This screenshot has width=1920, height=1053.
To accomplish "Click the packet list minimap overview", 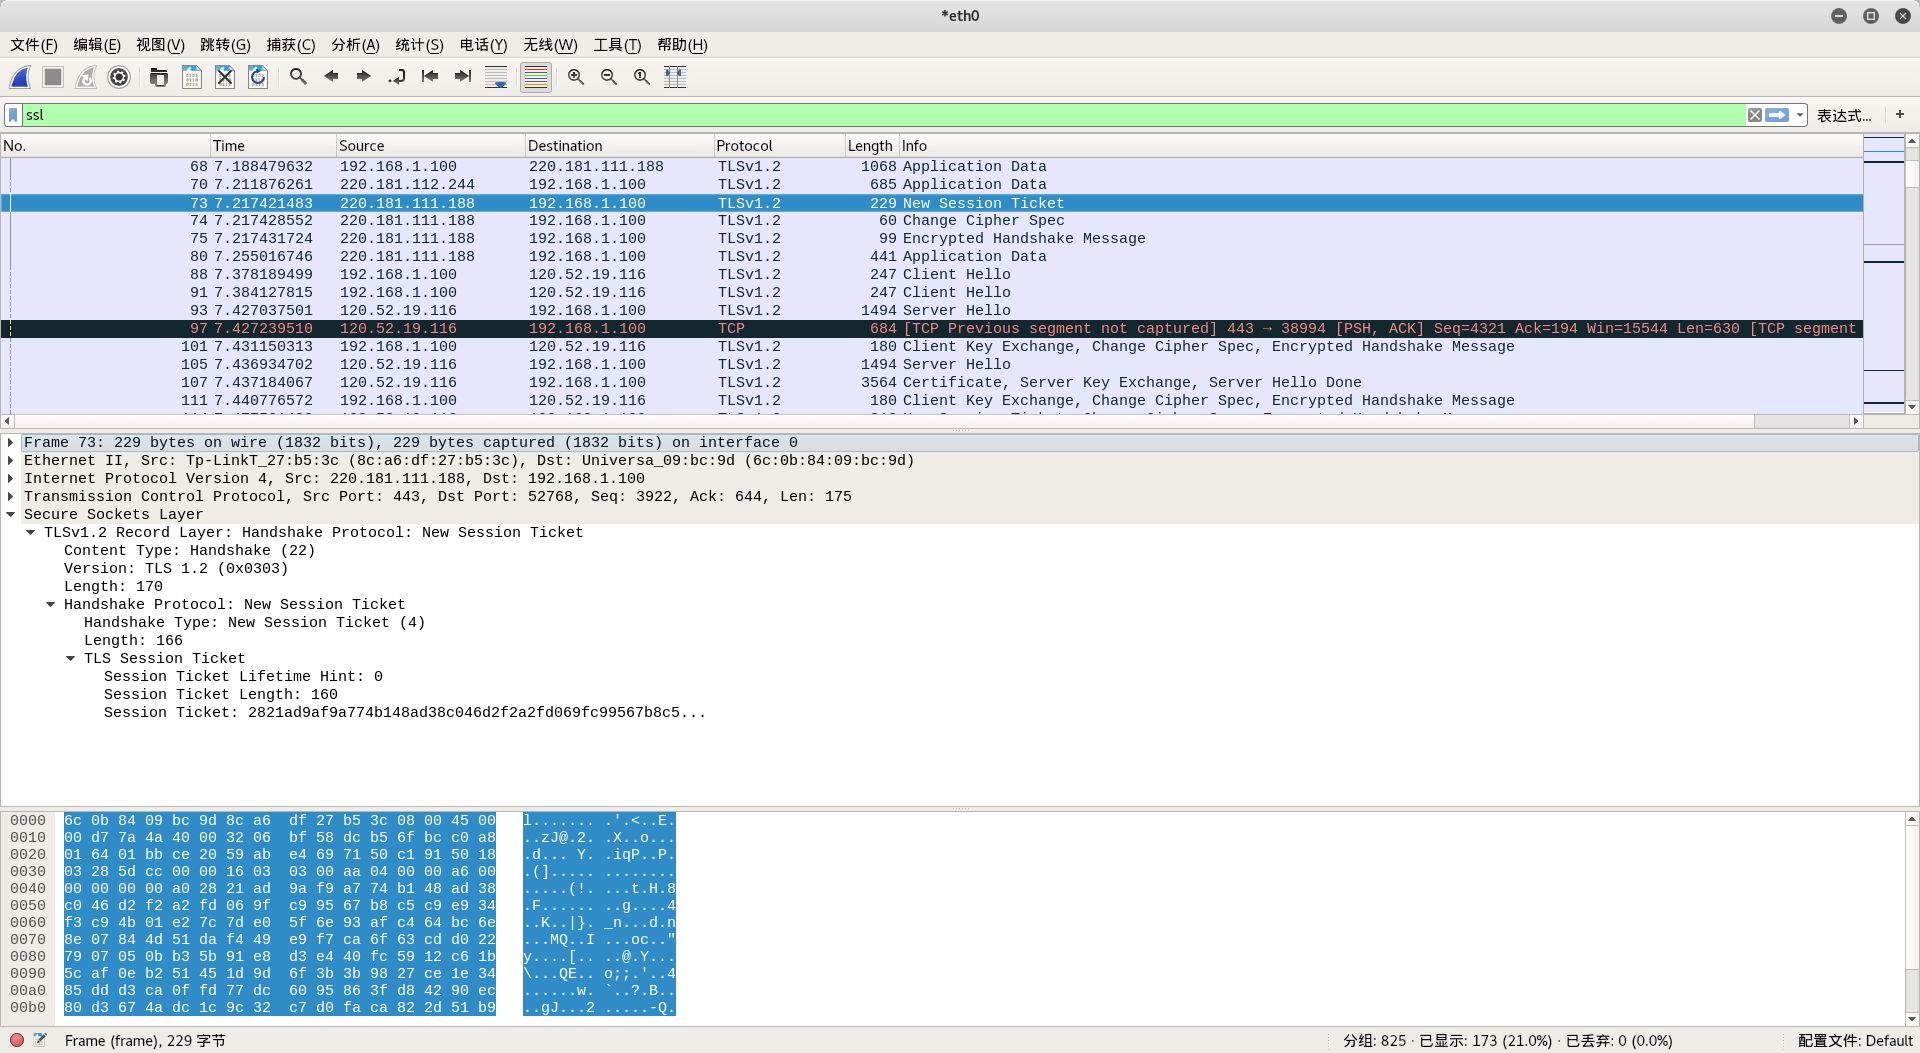I will tap(1883, 273).
